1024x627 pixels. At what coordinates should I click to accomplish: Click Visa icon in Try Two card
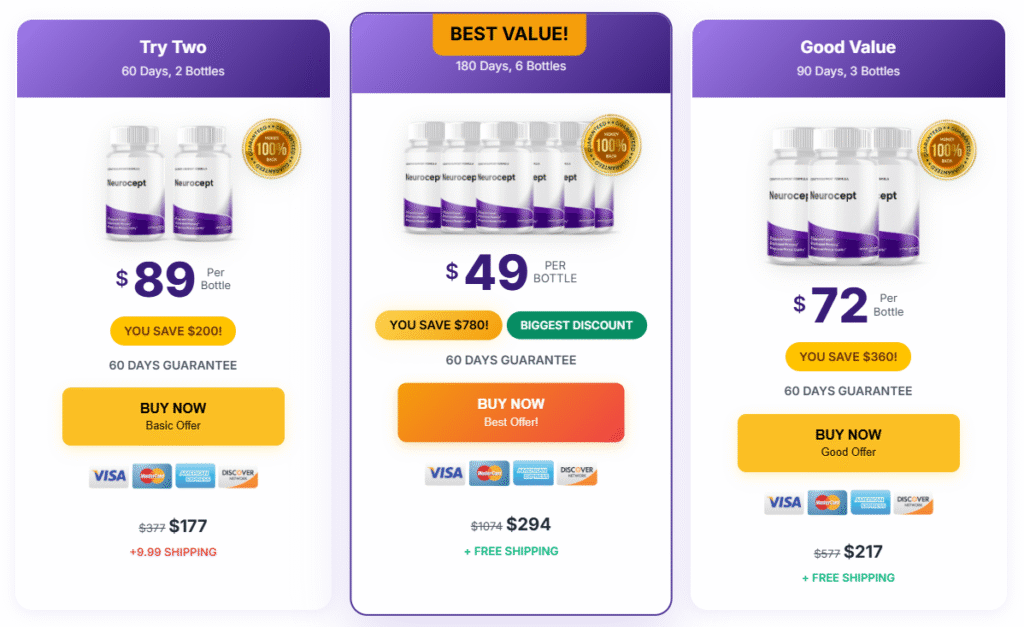(108, 476)
